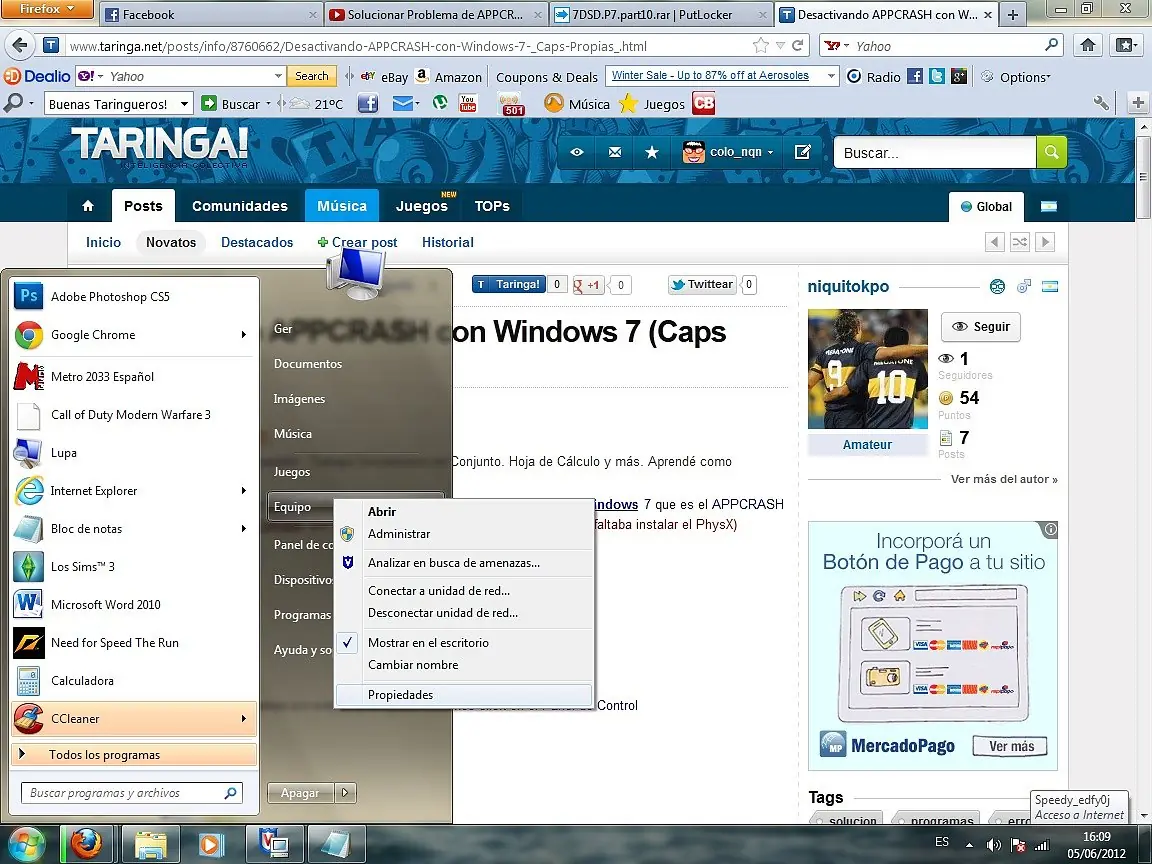Screen dimensions: 1152x864
Task: Click the Twittear button
Action: click(702, 284)
